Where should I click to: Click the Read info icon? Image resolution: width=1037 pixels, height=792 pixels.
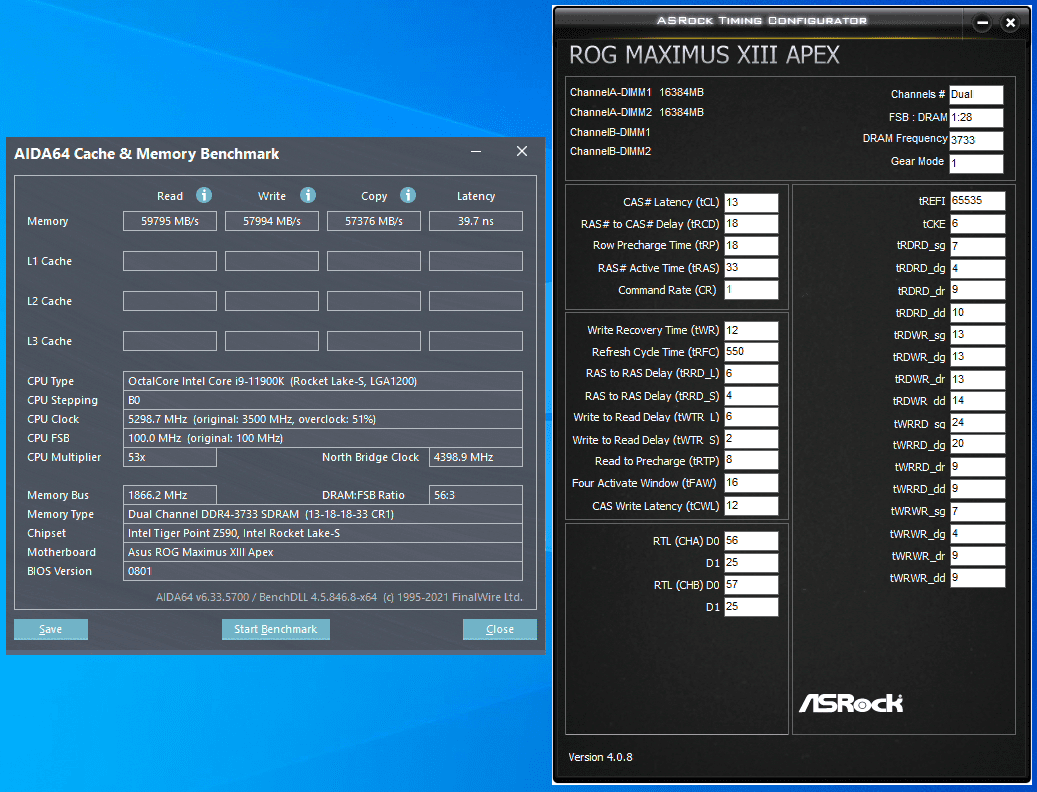click(x=204, y=195)
